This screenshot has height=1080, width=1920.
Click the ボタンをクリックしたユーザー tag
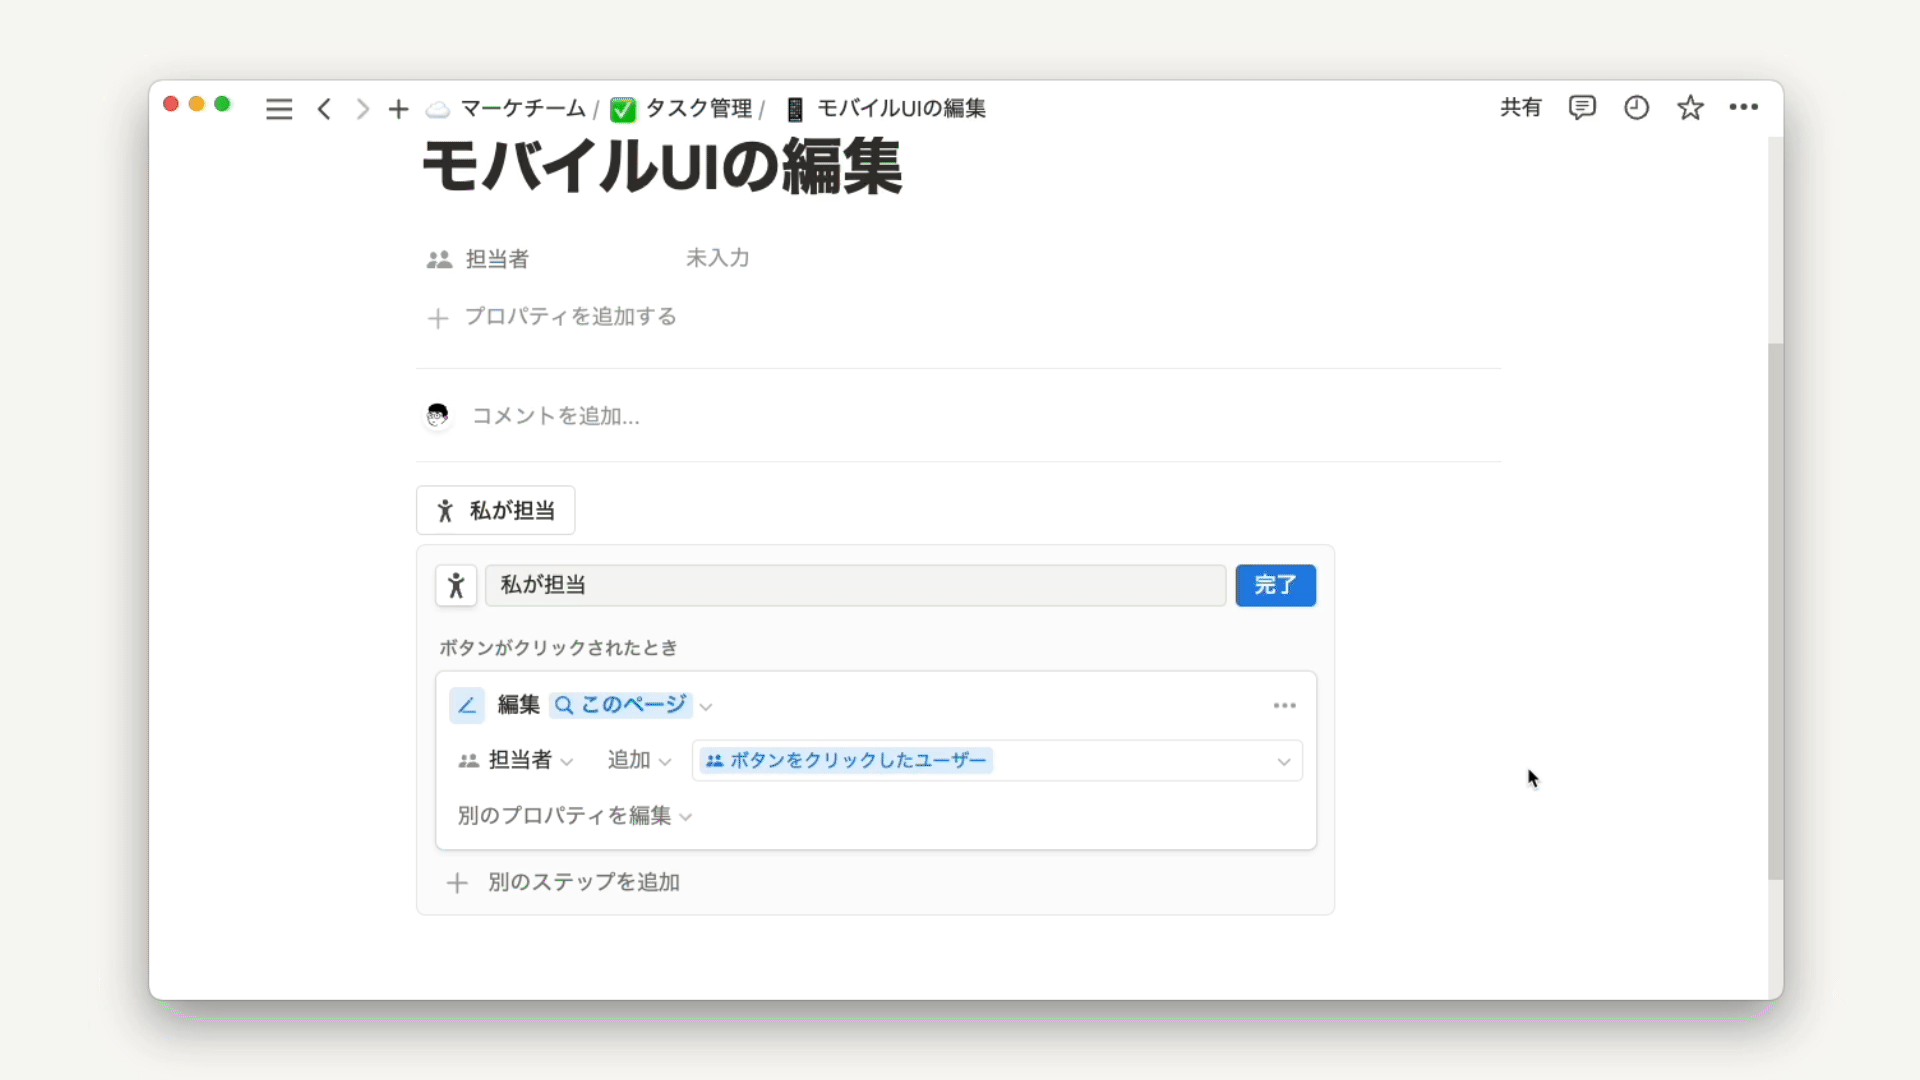tap(846, 760)
